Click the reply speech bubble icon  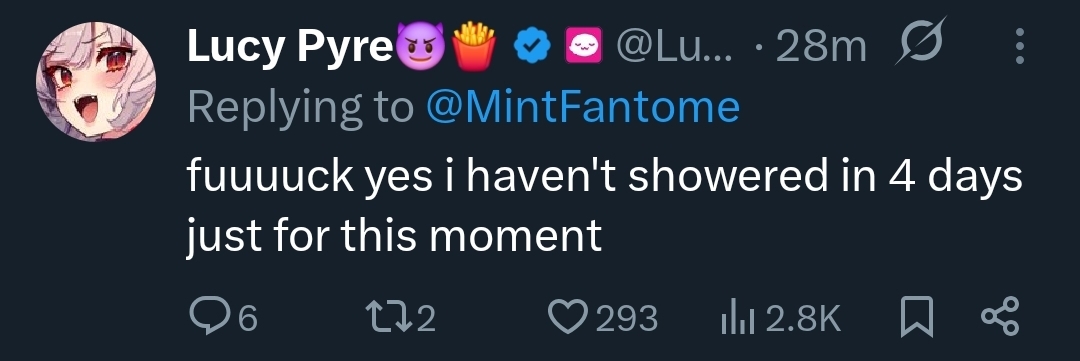tap(211, 318)
